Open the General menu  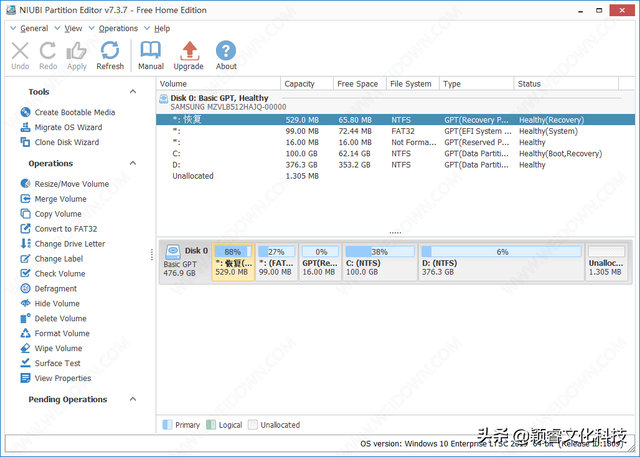(33, 28)
